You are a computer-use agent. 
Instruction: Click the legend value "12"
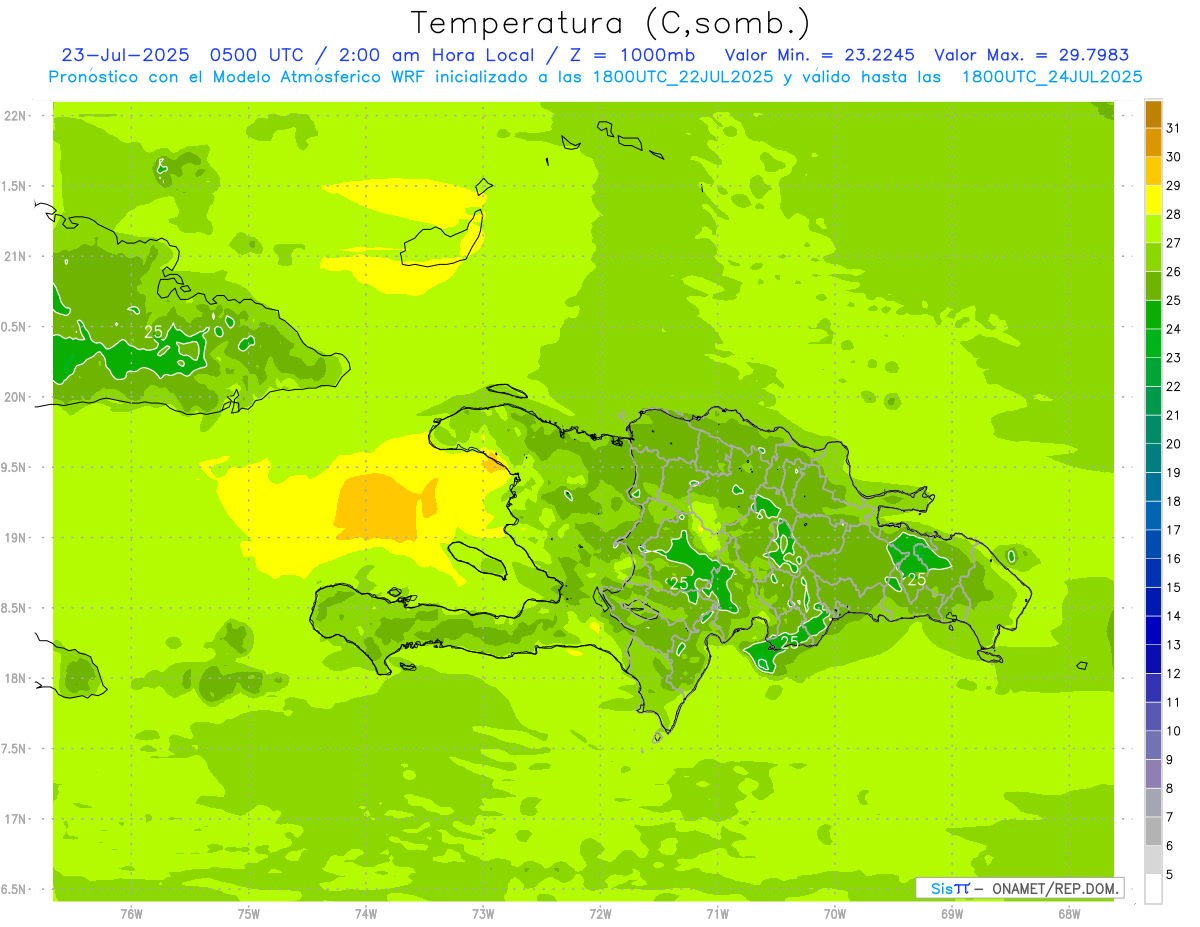[1174, 673]
